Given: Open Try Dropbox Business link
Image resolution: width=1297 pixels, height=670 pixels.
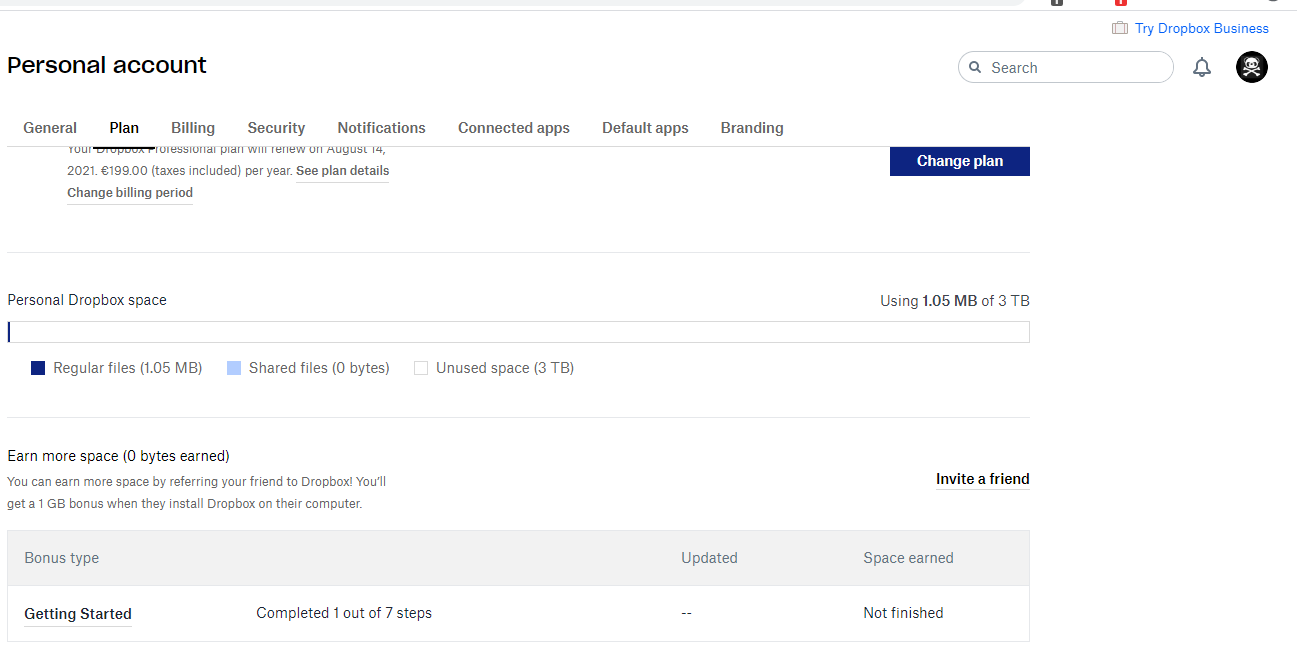Looking at the screenshot, I should pyautogui.click(x=1201, y=28).
